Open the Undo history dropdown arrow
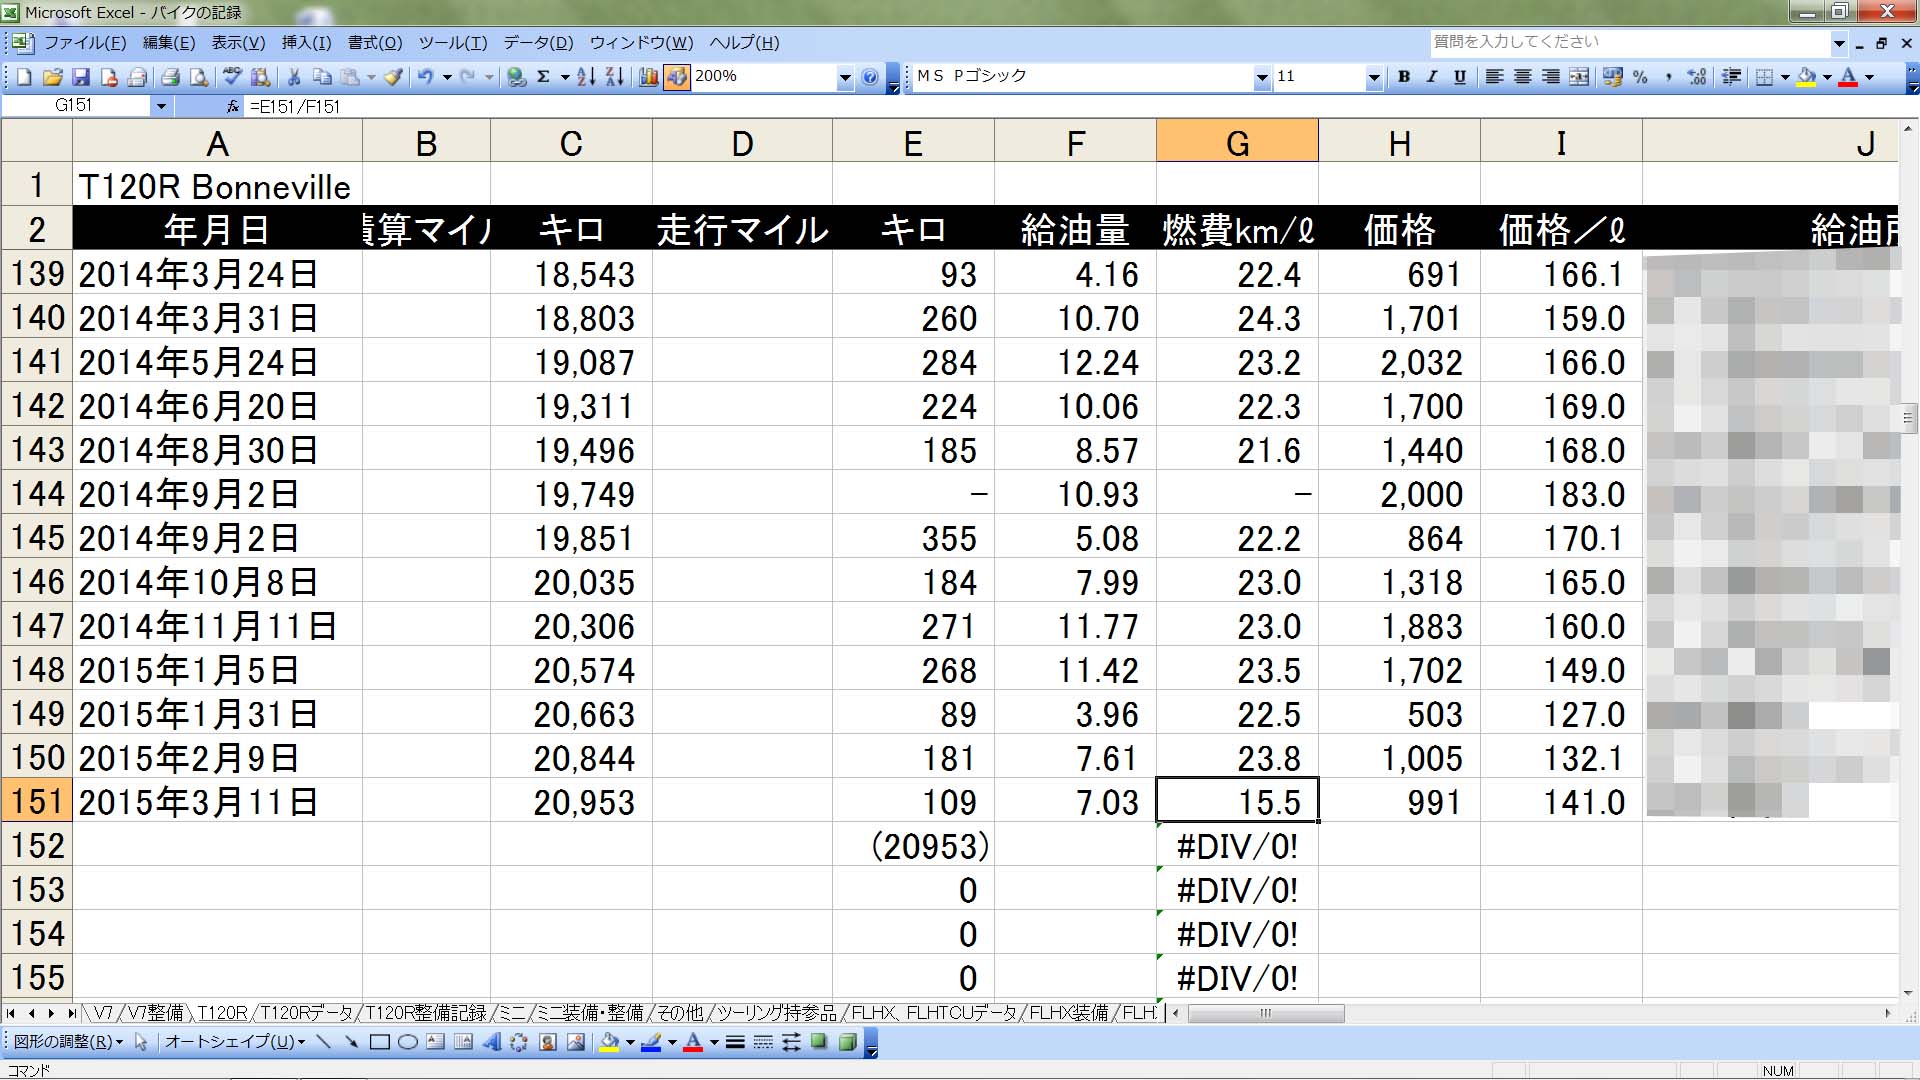 pyautogui.click(x=447, y=77)
